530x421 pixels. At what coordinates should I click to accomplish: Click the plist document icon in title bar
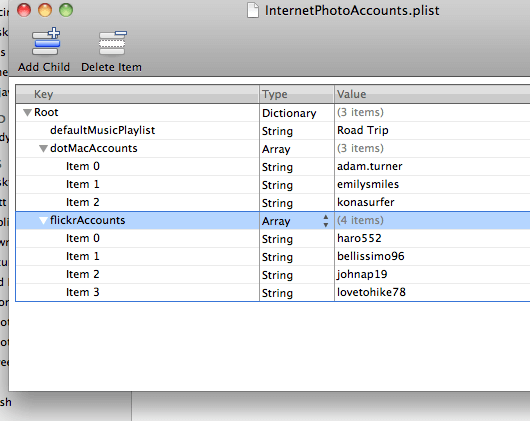pos(253,10)
